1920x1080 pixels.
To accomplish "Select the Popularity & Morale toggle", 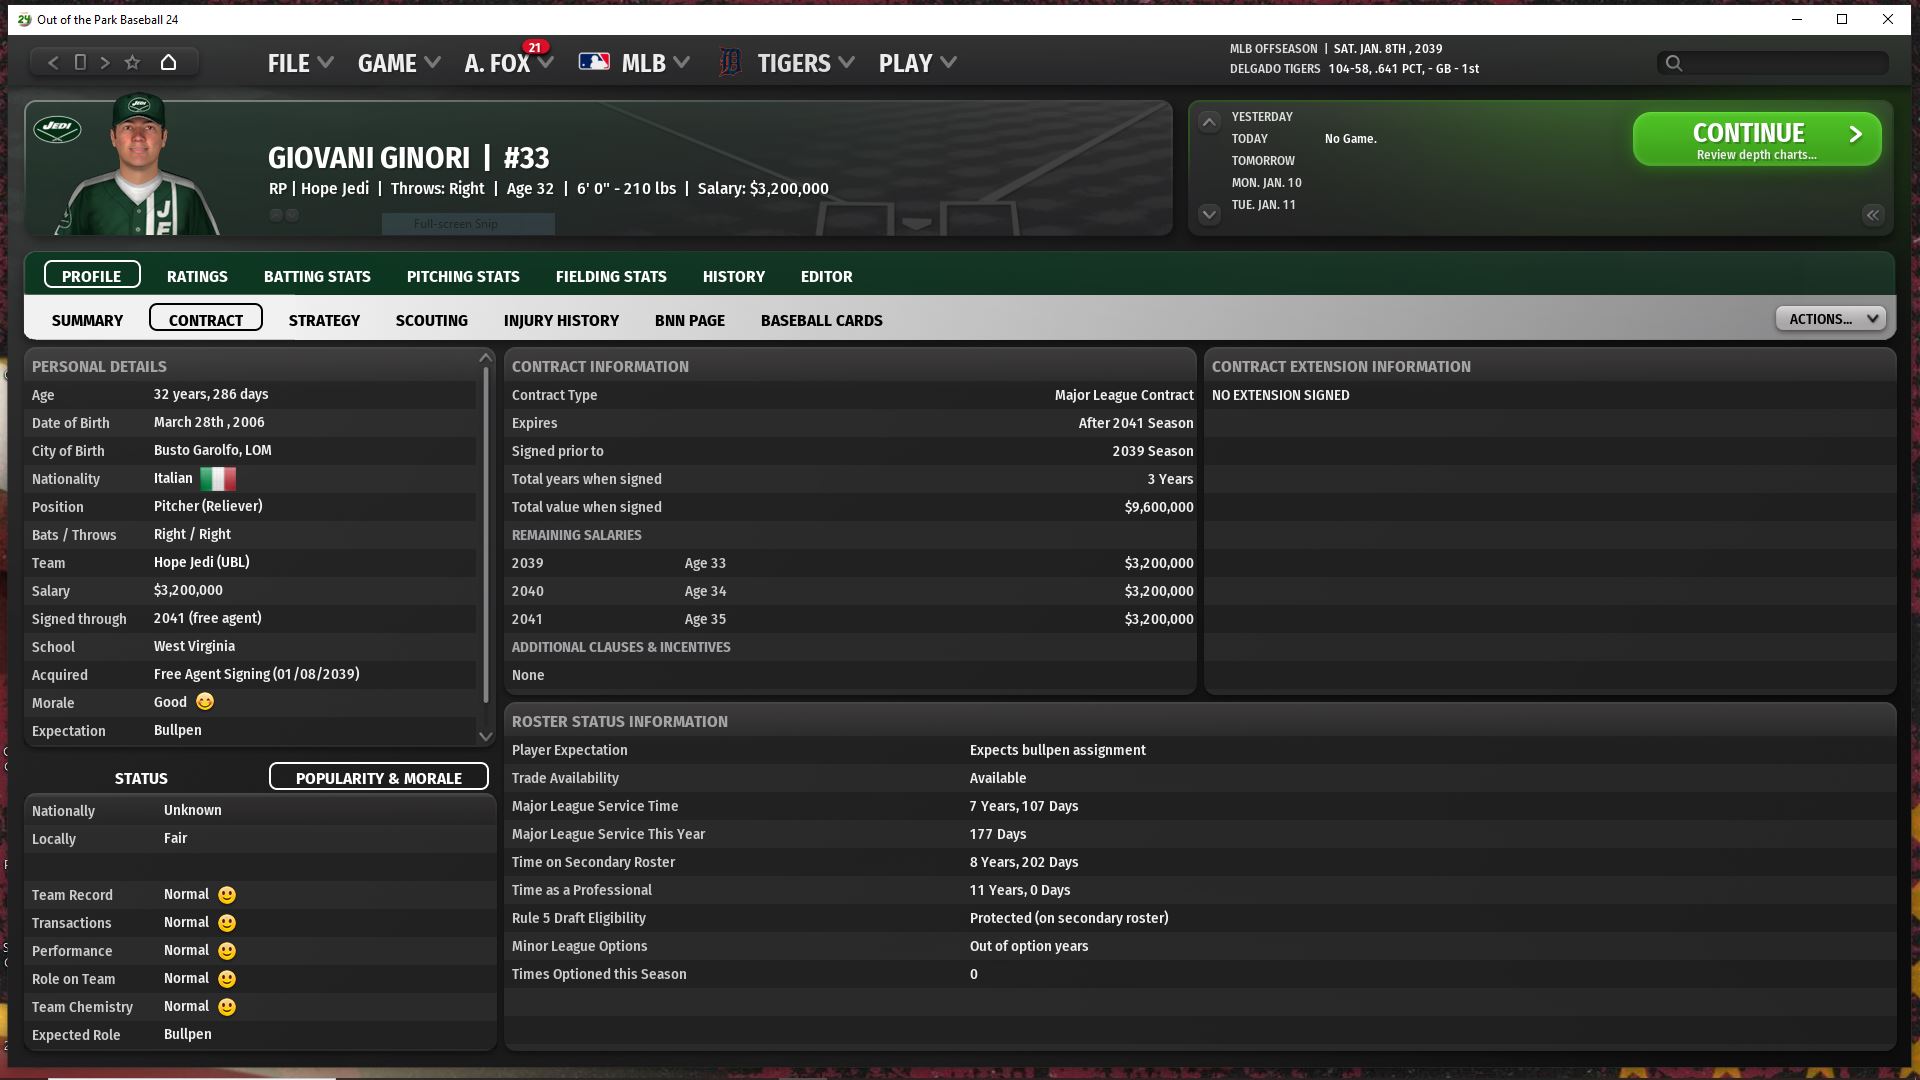I will [378, 778].
